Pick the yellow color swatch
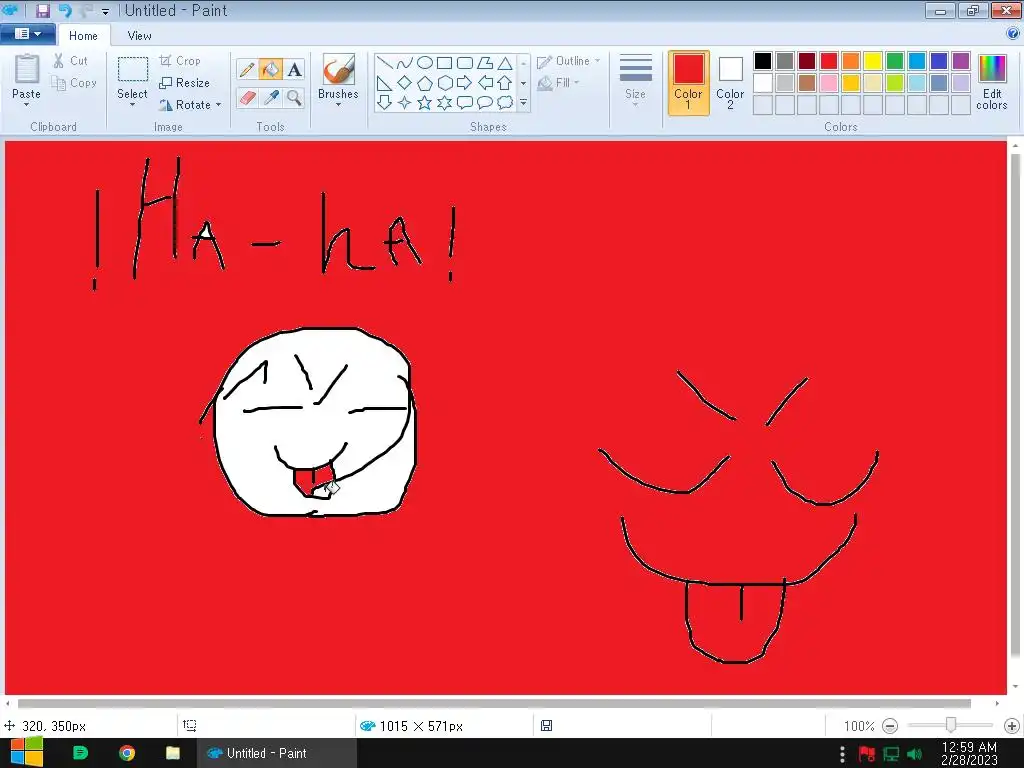 click(873, 61)
